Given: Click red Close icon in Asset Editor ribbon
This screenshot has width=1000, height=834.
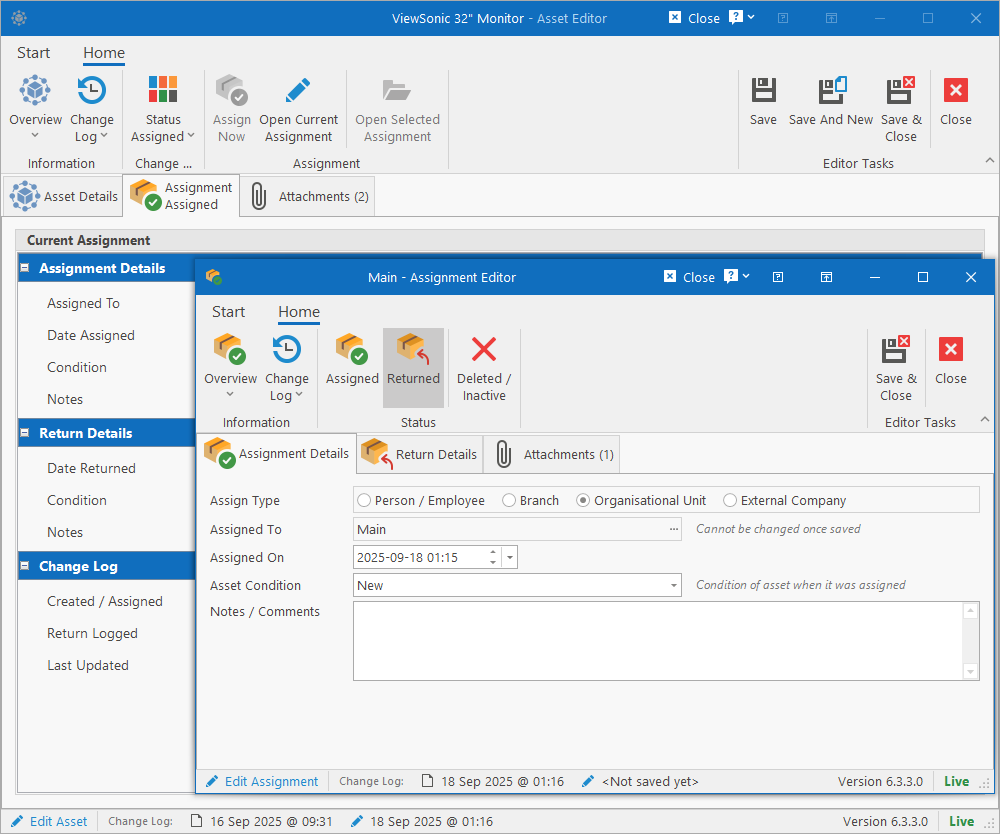Looking at the screenshot, I should pos(955,90).
